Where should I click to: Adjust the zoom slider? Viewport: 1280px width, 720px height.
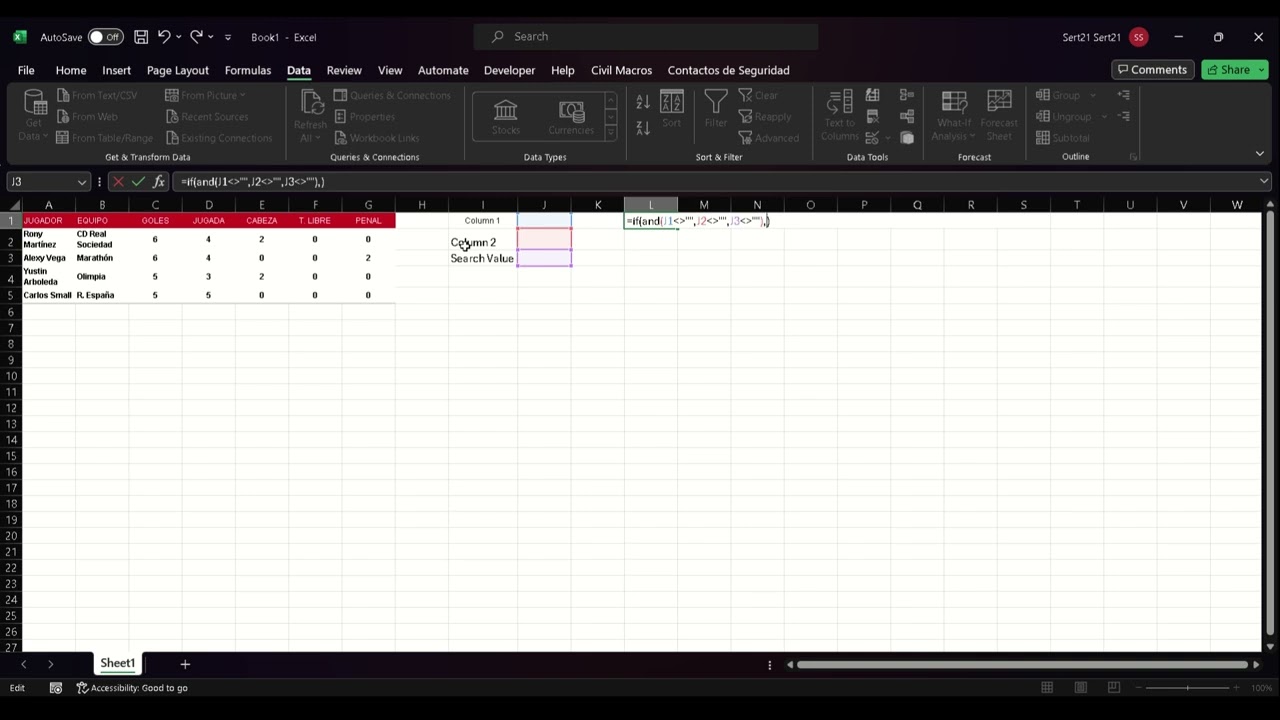[x=1188, y=688]
